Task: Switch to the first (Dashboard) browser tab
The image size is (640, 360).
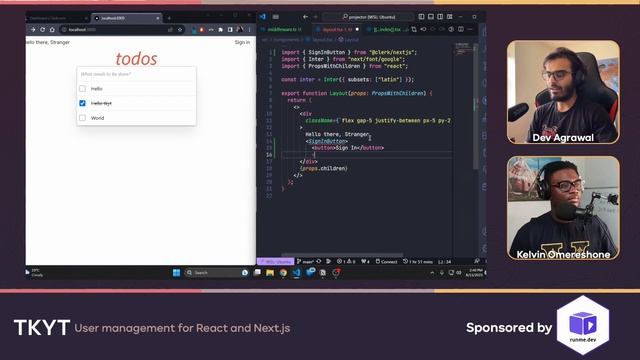Action: coord(57,18)
